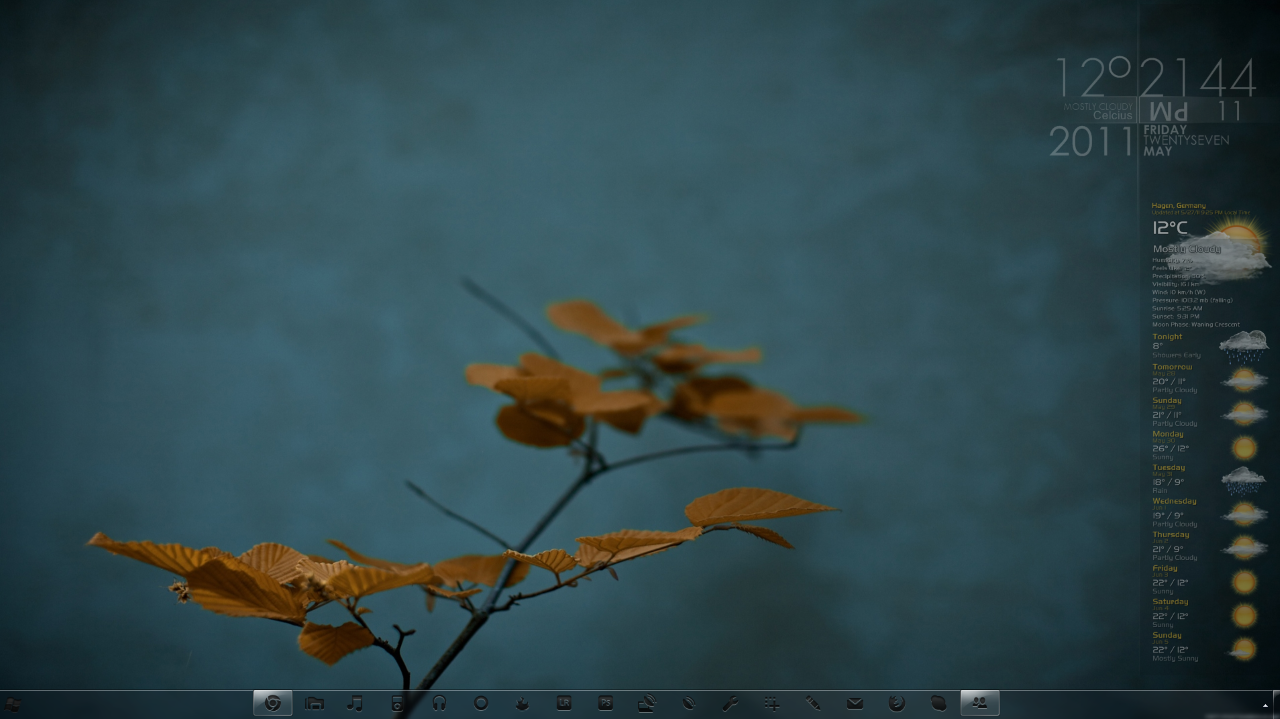The width and height of the screenshot is (1280, 719).
Task: Click the "MAY" month text
Action: click(x=1158, y=152)
